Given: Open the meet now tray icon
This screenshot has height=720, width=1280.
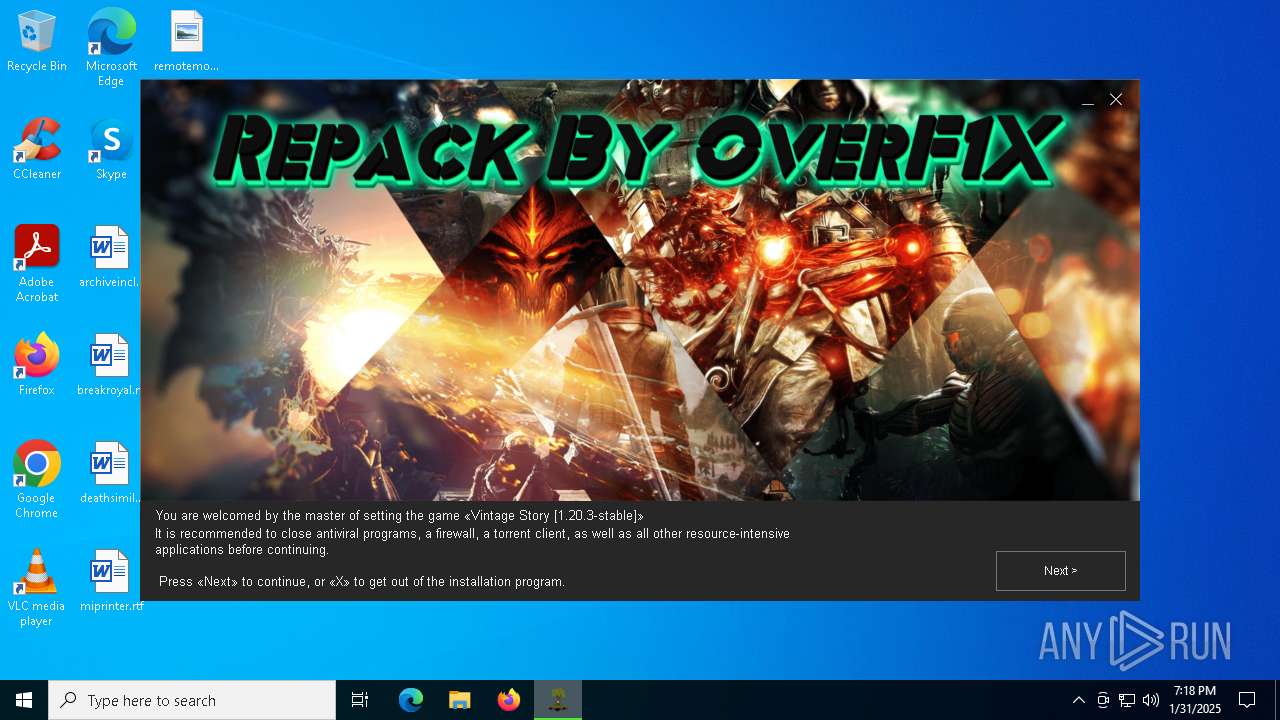Looking at the screenshot, I should [1103, 700].
